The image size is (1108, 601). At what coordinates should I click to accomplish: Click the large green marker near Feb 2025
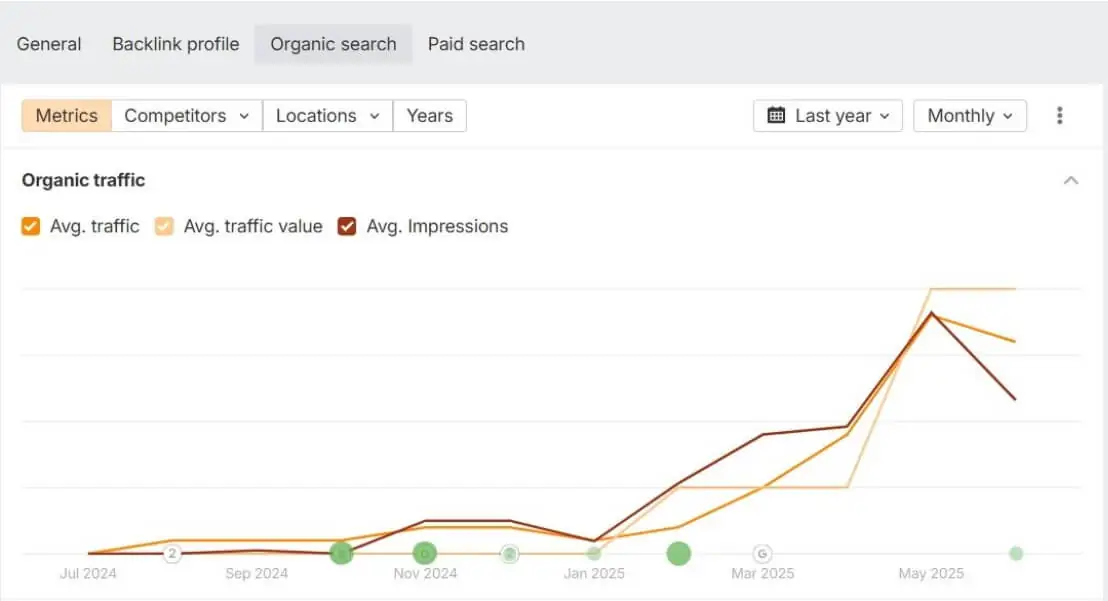(x=678, y=552)
